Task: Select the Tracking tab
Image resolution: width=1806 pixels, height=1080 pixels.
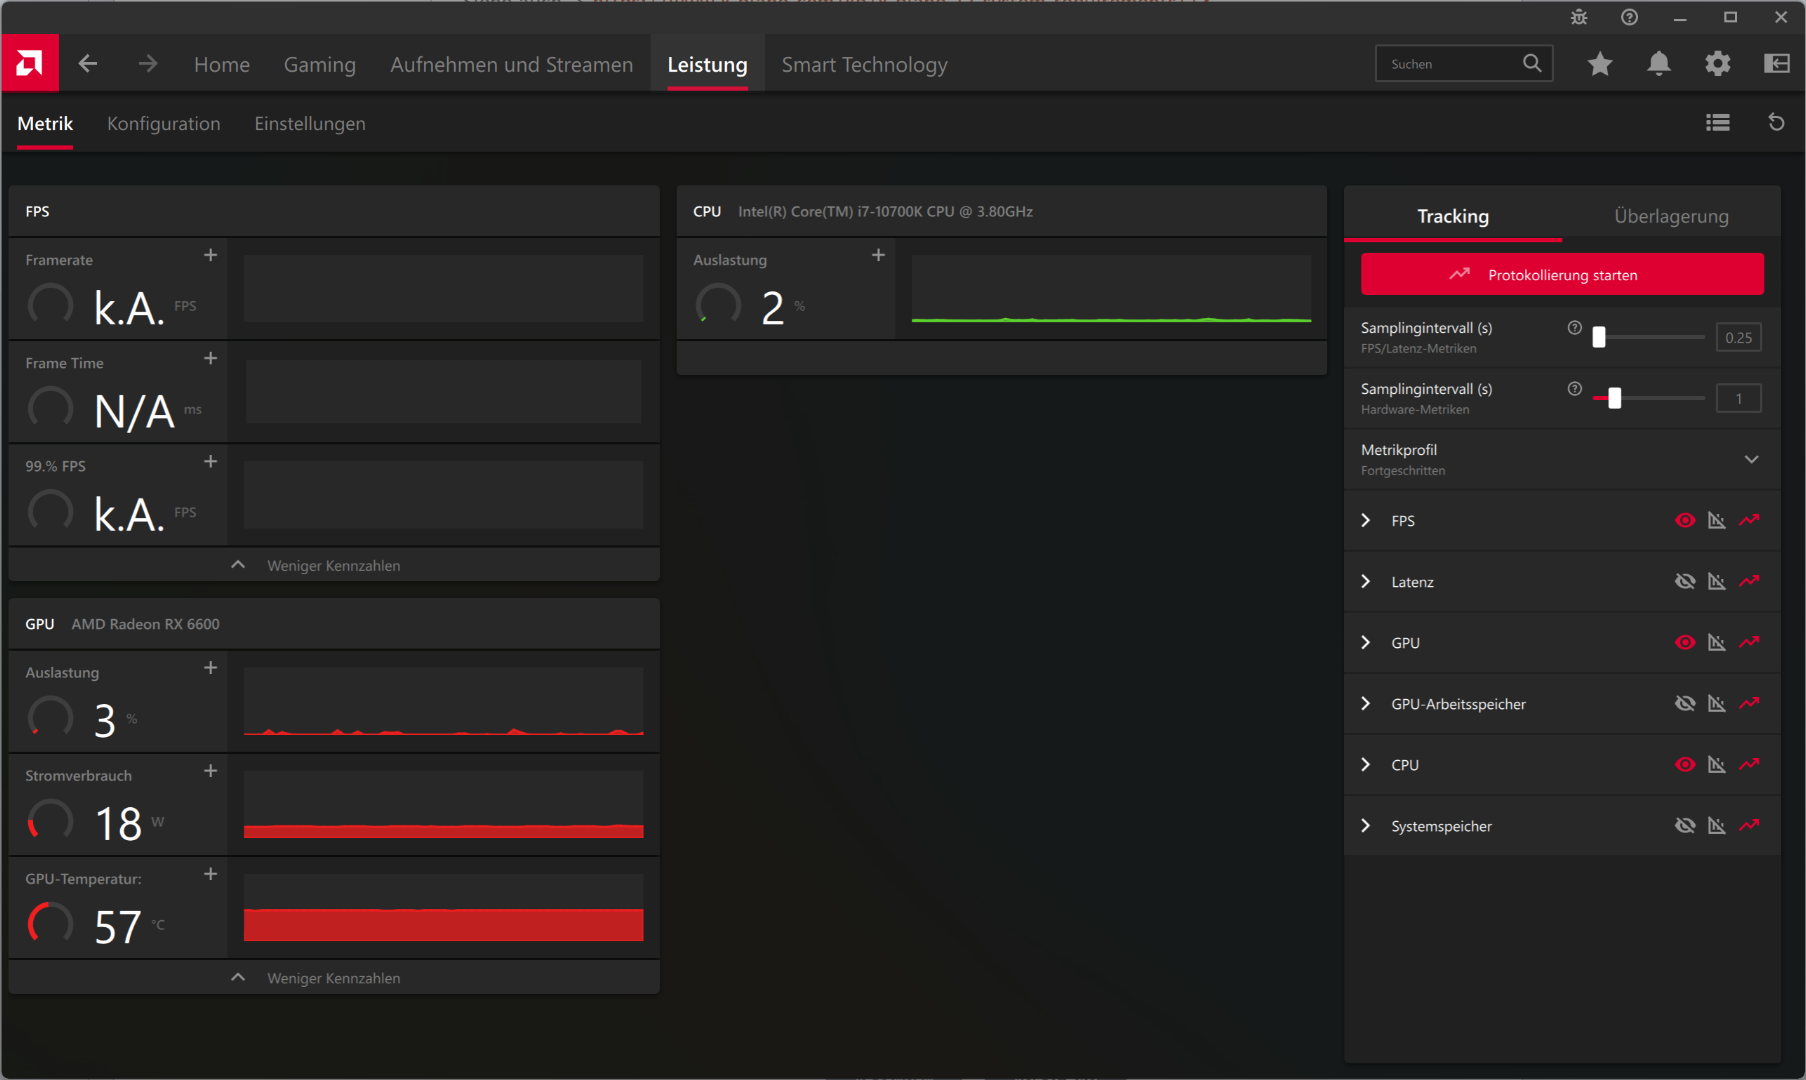Action: tap(1453, 216)
